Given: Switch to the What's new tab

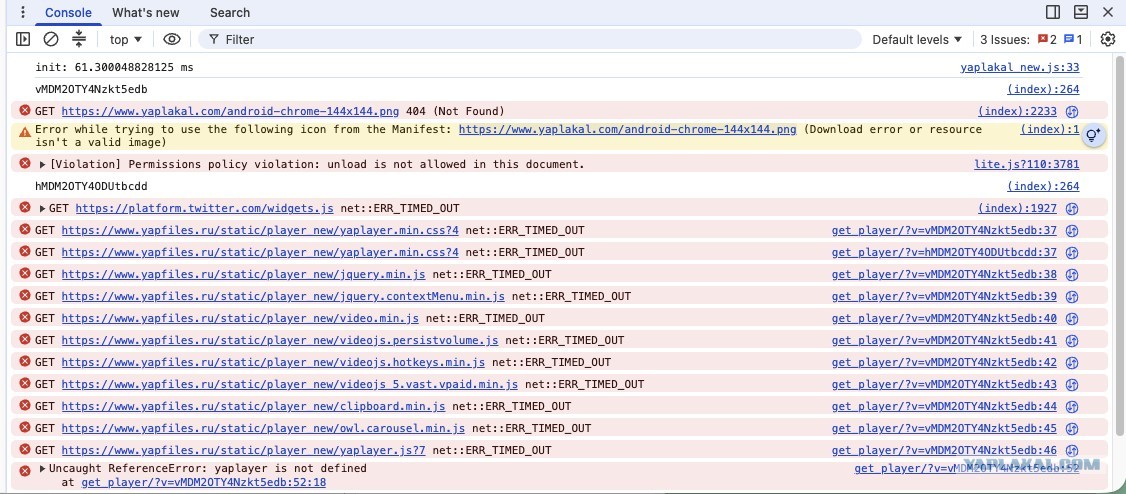Looking at the screenshot, I should point(146,12).
